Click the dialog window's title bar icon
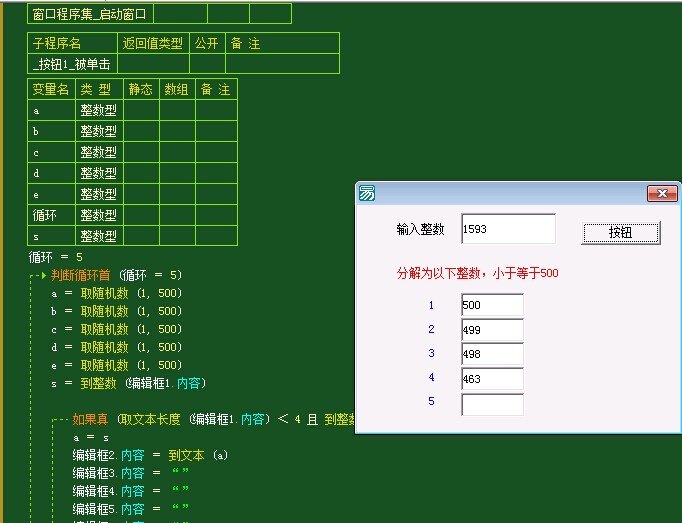Screen dimensions: 682x523 367,194
